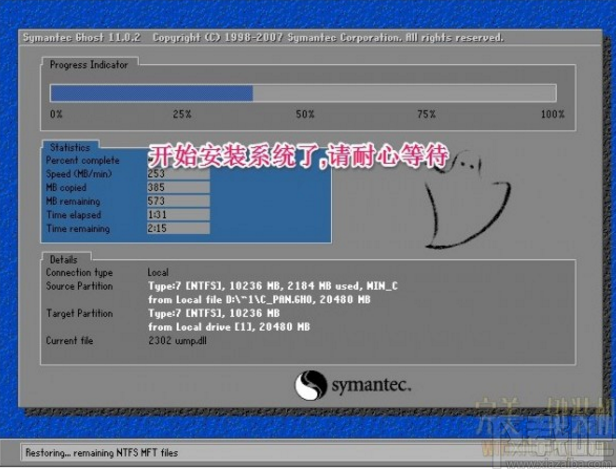Viewport: 616px width, 469px height.
Task: Click the 'Speed (MB/min)' label
Action: click(x=79, y=174)
